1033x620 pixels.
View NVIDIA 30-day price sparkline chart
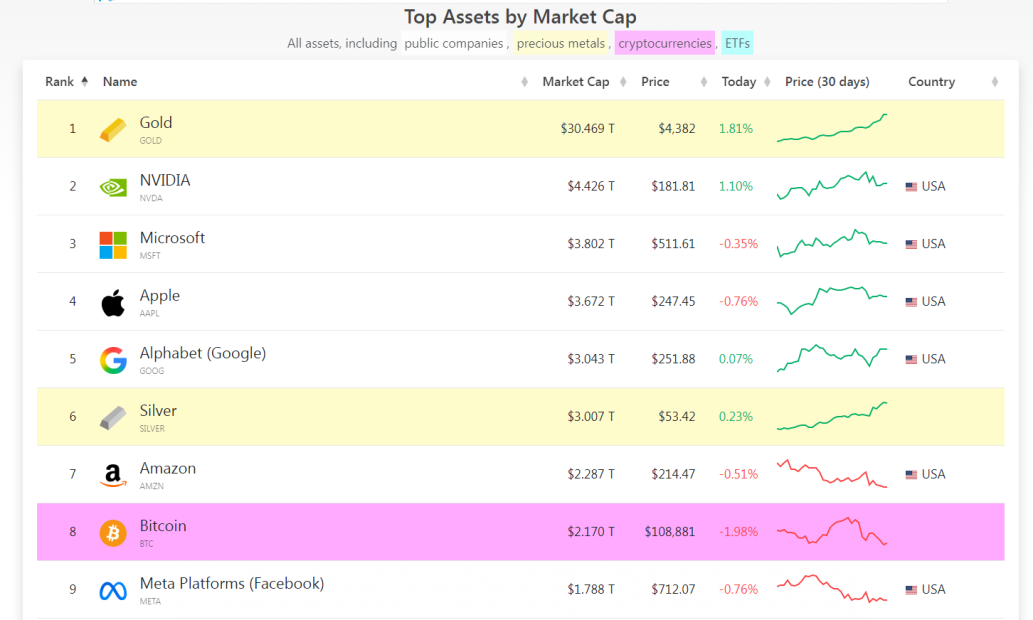[x=831, y=186]
